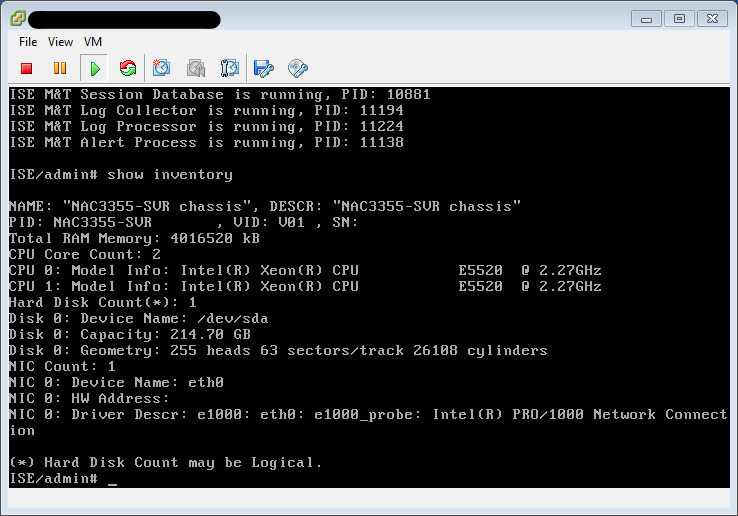Click the 'Disk 0: Device Name: /dev/sda' line
Viewport: 738px width, 516px height.
coord(139,319)
